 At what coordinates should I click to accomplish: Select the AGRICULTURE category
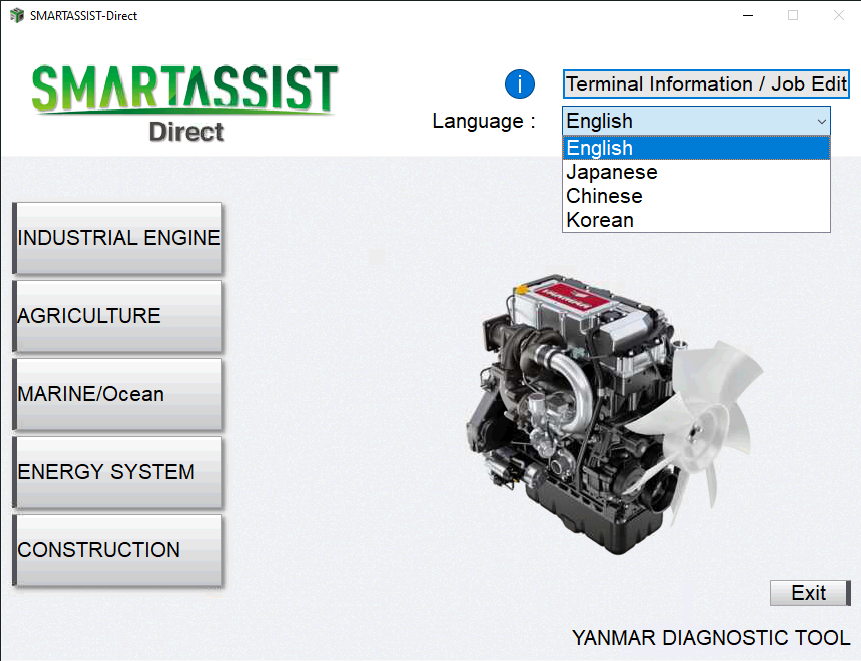pos(118,316)
